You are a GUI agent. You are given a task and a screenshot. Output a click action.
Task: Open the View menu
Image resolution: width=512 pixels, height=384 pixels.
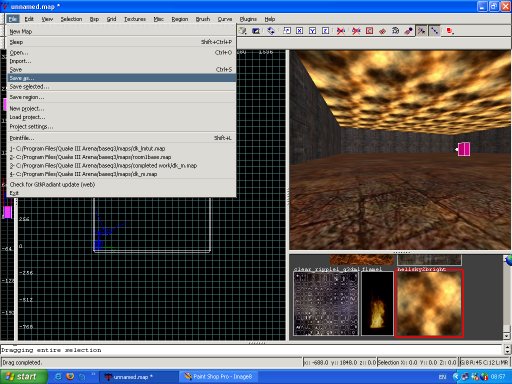[47, 19]
